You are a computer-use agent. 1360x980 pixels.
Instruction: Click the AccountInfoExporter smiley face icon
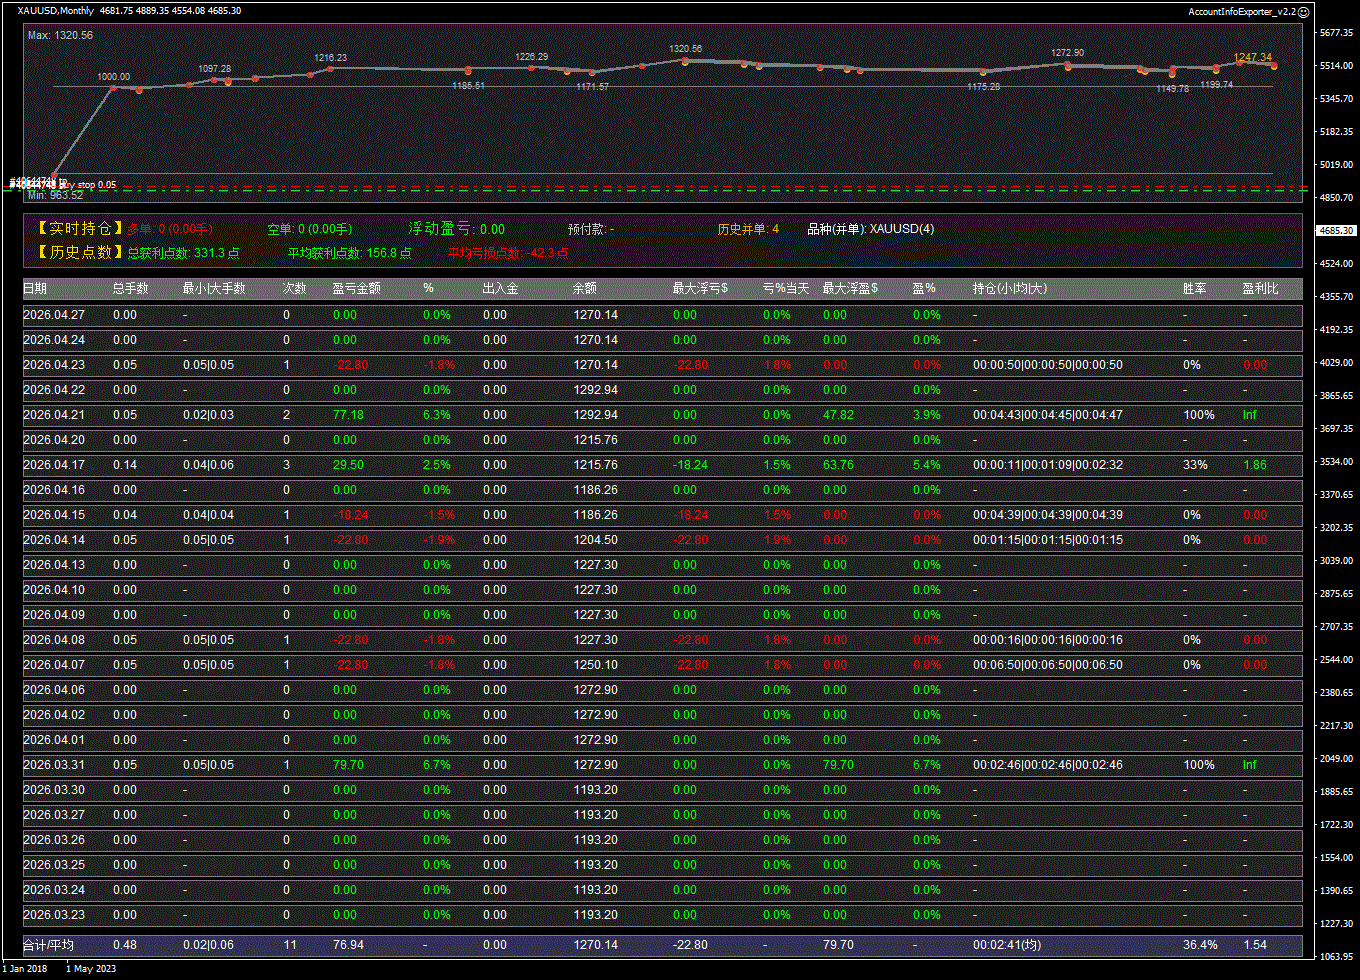1303,11
